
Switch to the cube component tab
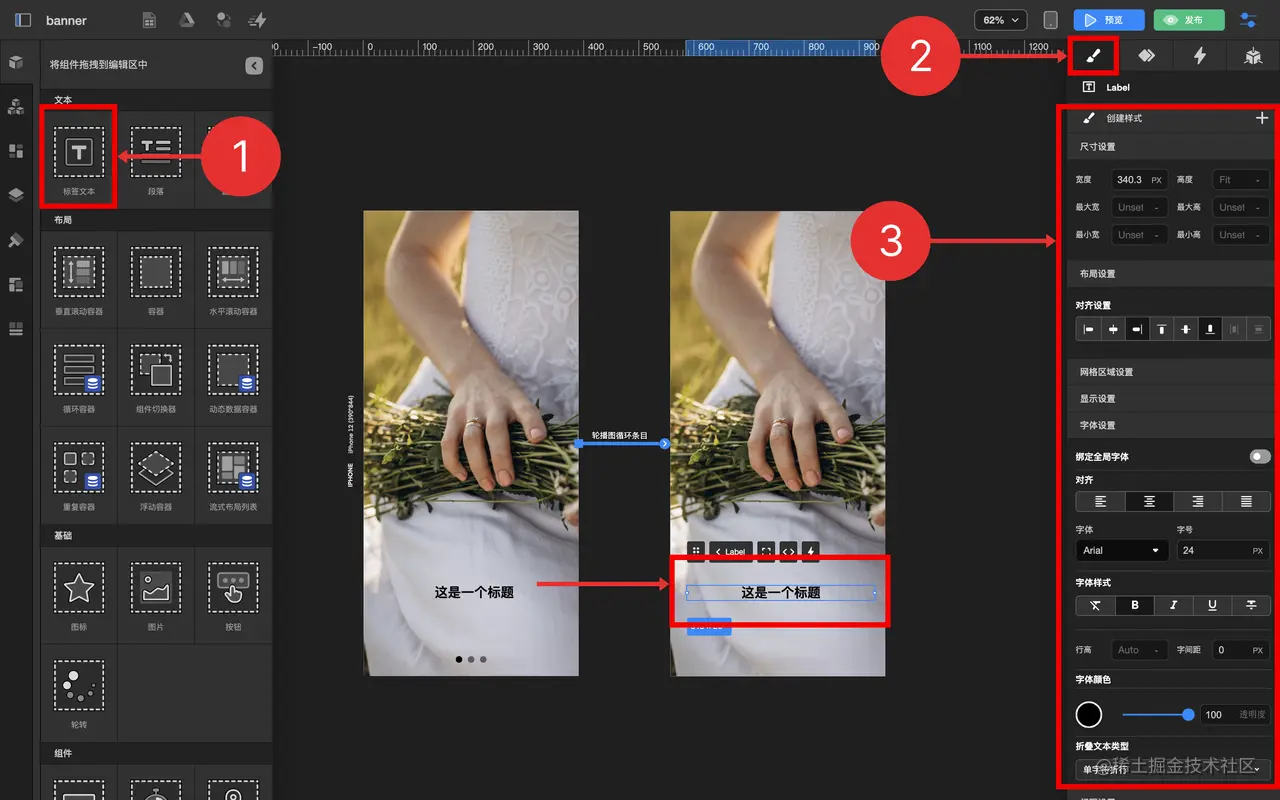point(1253,56)
